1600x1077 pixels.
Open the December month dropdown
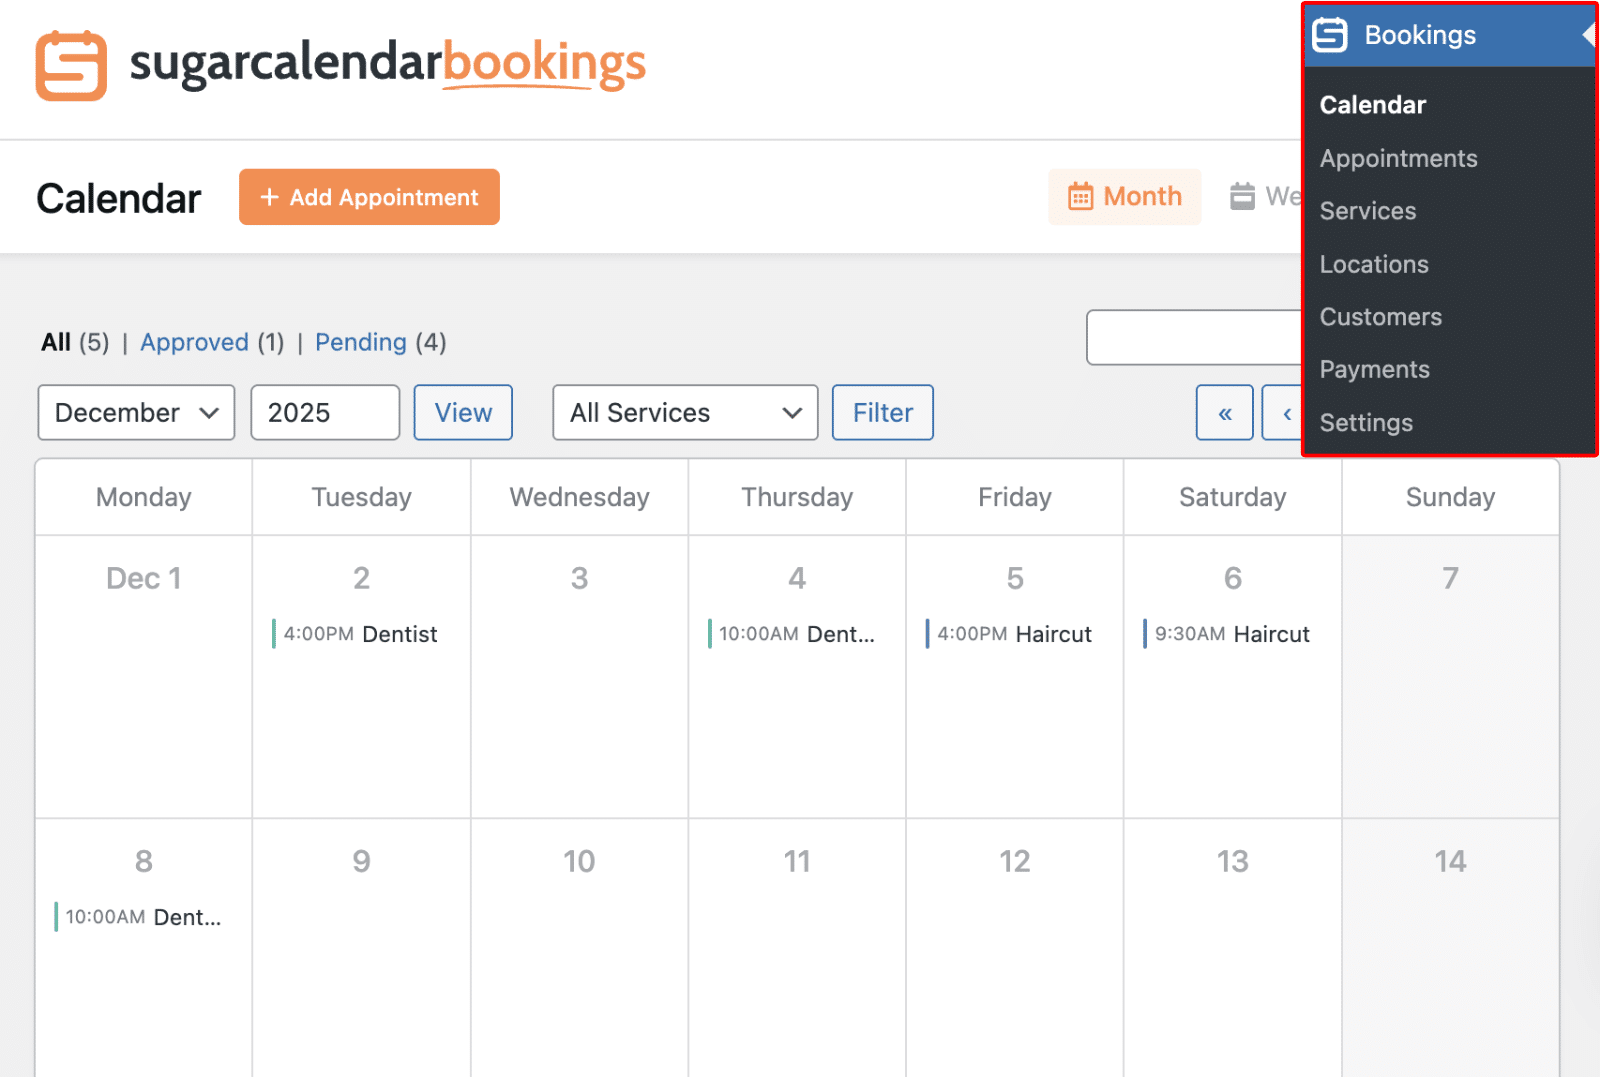tap(135, 412)
